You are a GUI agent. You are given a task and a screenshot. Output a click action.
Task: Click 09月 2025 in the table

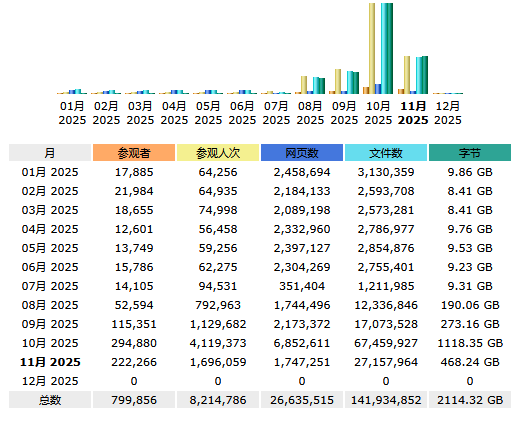pos(50,324)
